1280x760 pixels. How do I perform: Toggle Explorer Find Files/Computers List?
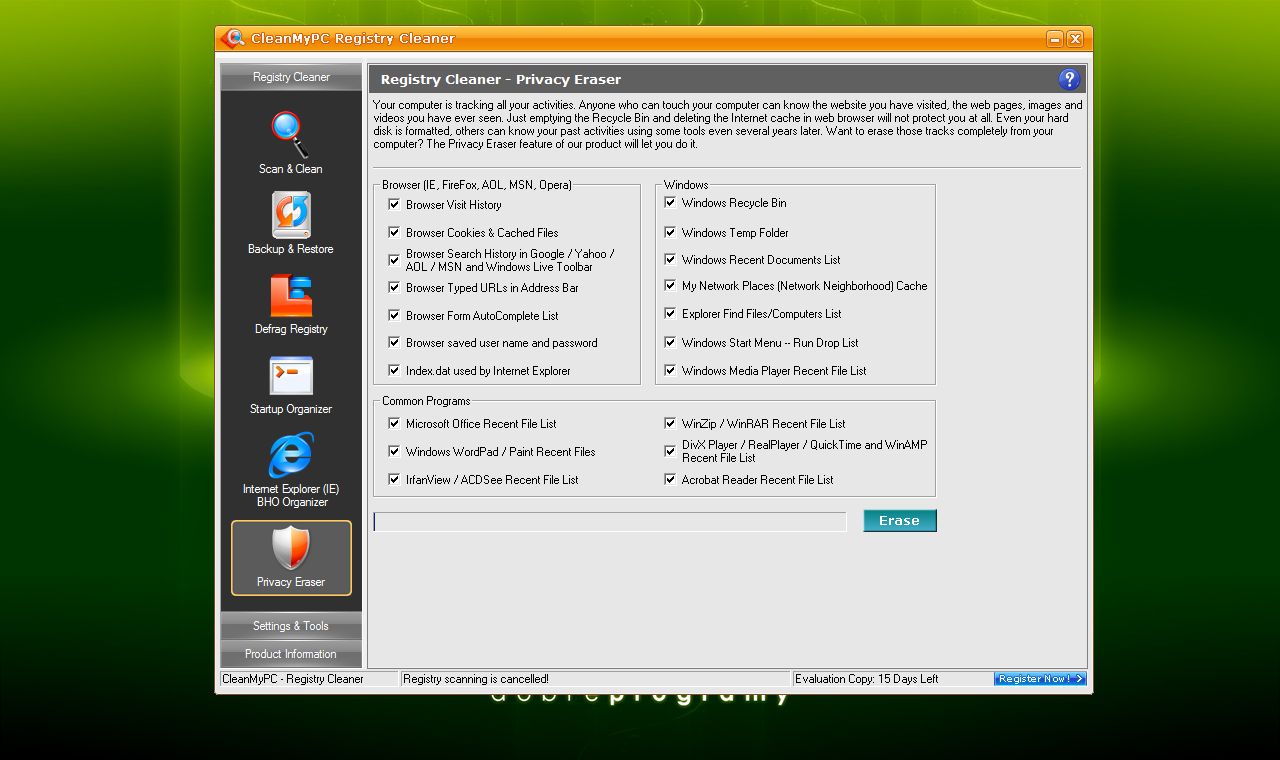click(670, 313)
